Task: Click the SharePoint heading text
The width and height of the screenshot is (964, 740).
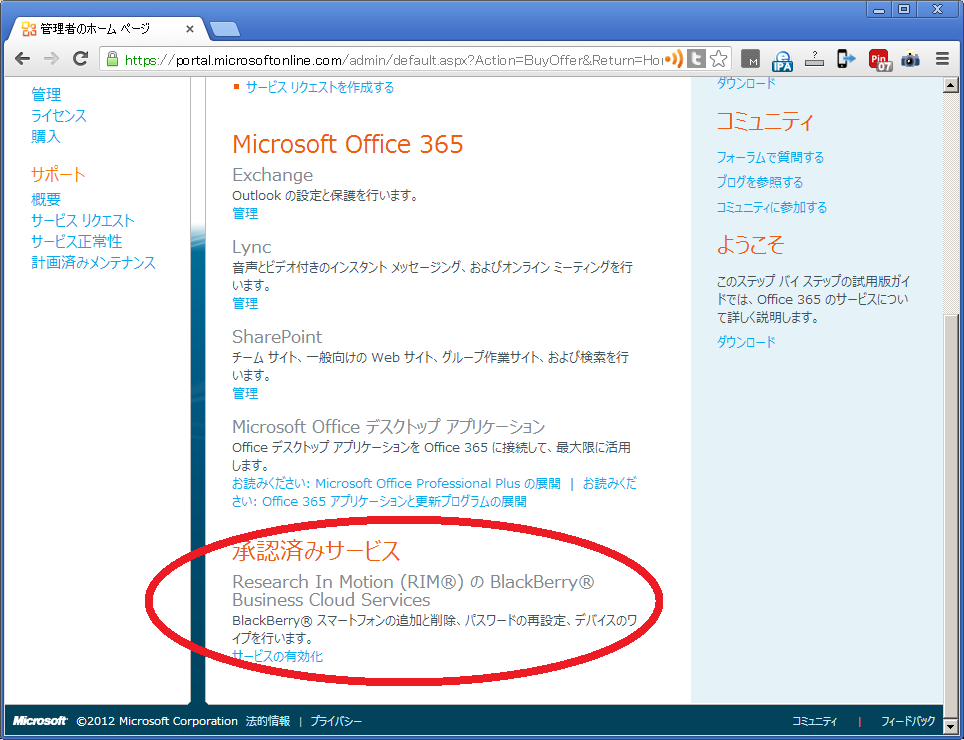Action: tap(277, 337)
